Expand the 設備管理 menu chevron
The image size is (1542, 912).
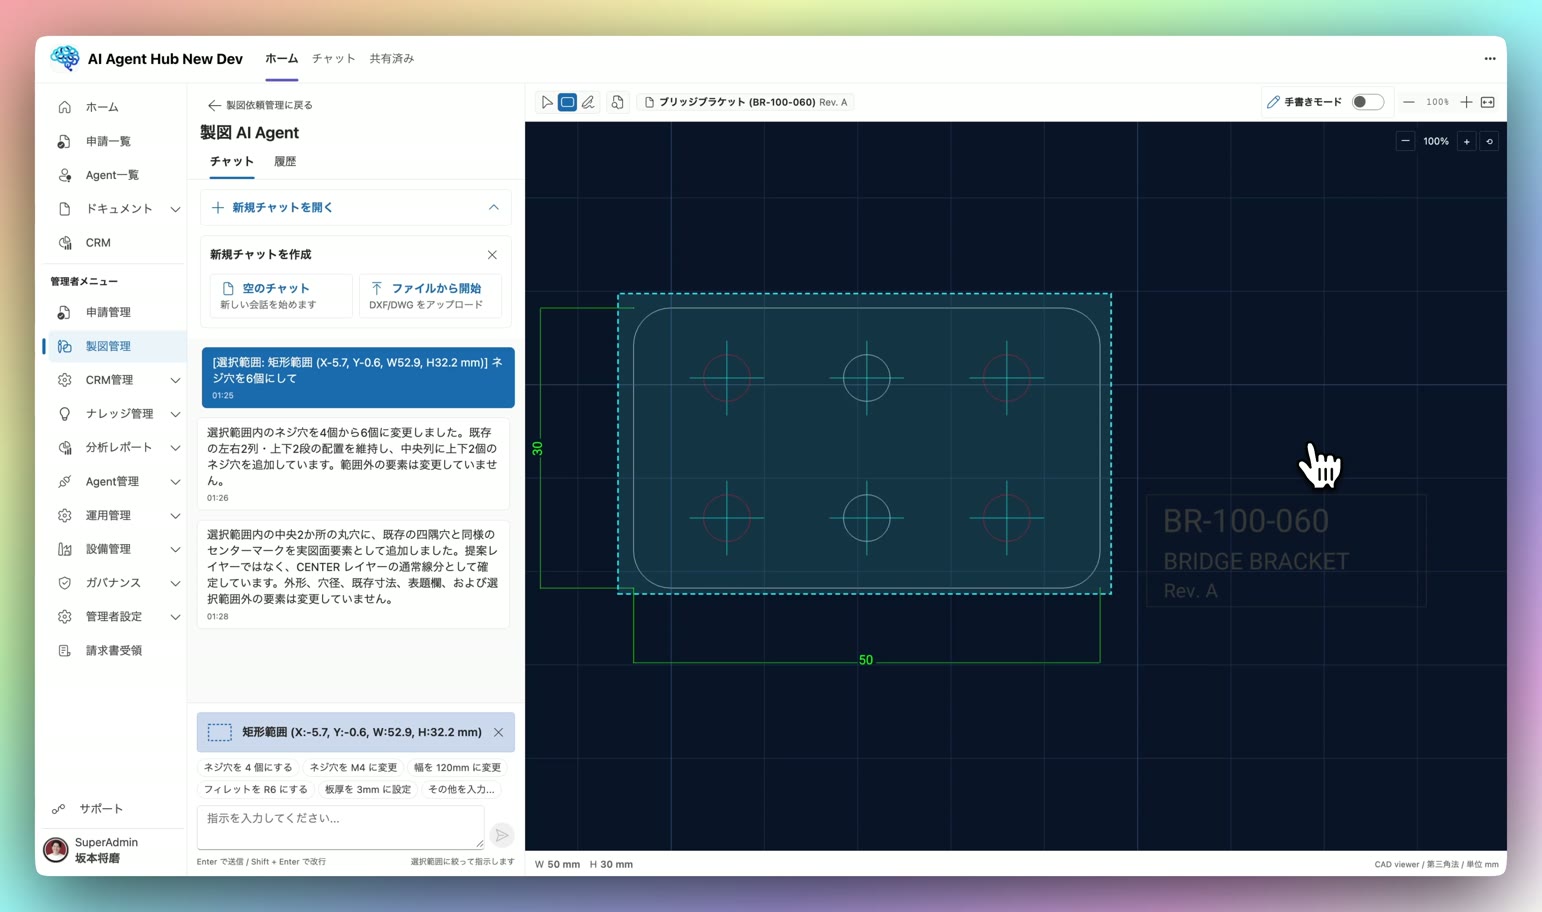[x=175, y=549]
